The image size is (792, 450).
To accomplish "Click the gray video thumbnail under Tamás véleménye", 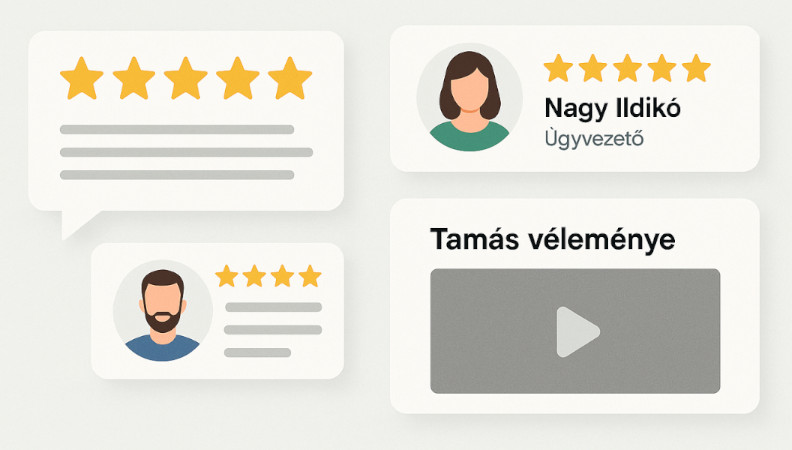I will click(x=575, y=331).
